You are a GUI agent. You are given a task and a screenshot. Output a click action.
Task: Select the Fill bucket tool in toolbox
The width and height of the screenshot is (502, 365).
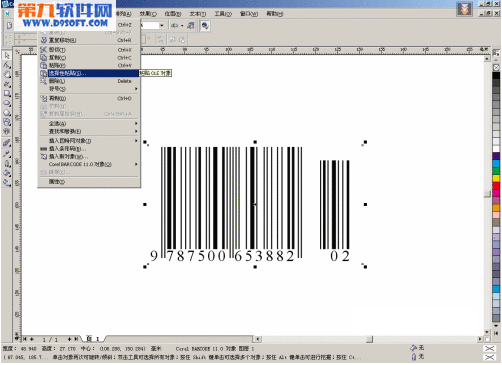pos(7,173)
